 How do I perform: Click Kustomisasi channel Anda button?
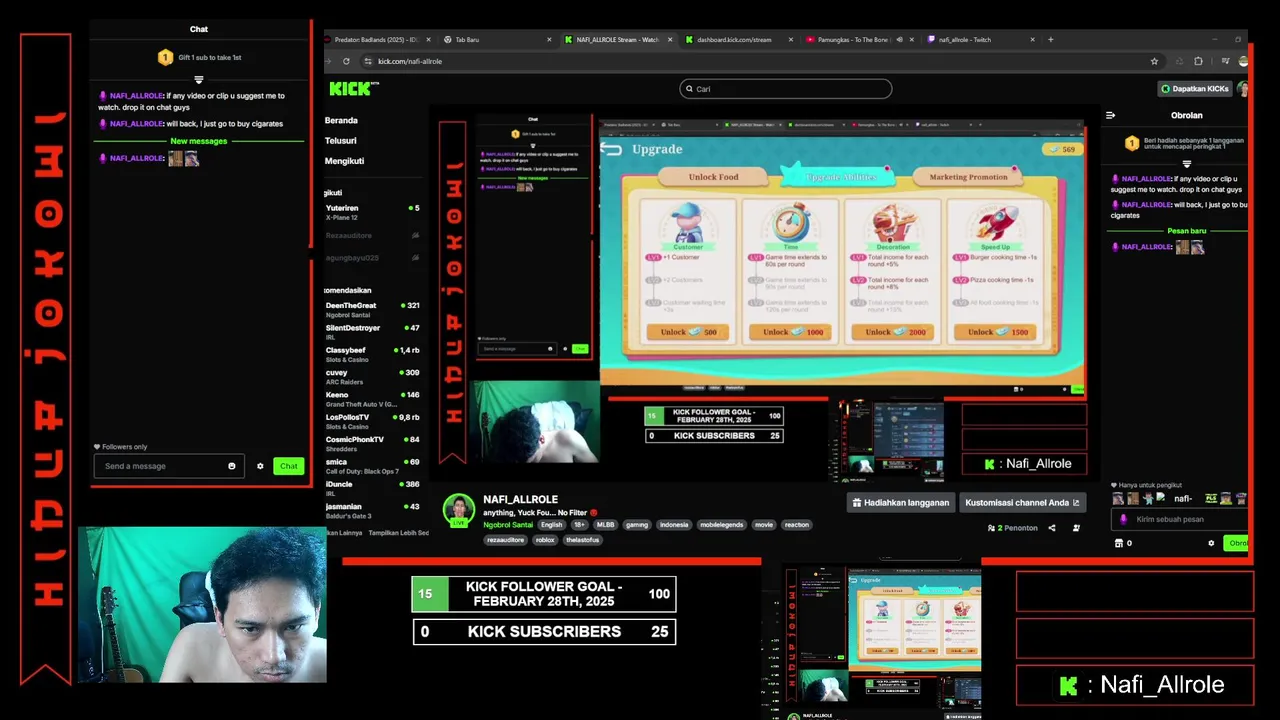[x=1022, y=503]
